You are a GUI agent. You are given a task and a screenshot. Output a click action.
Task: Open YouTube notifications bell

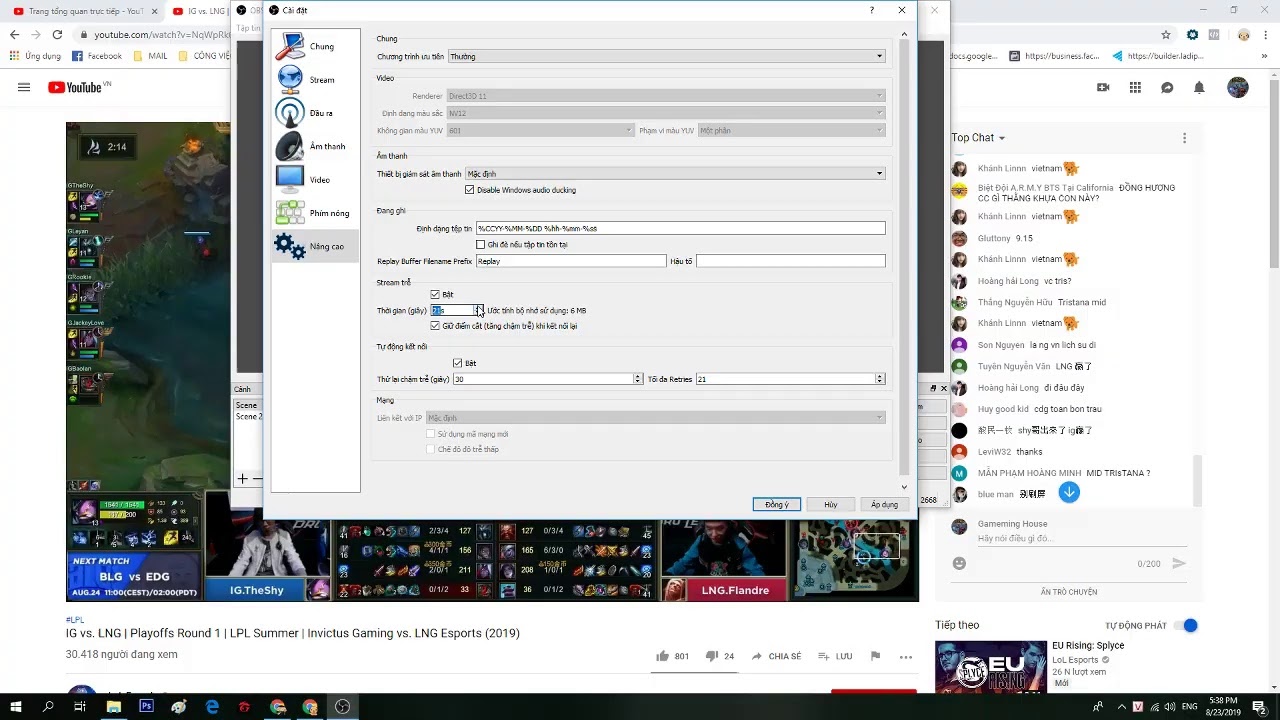pos(1199,87)
